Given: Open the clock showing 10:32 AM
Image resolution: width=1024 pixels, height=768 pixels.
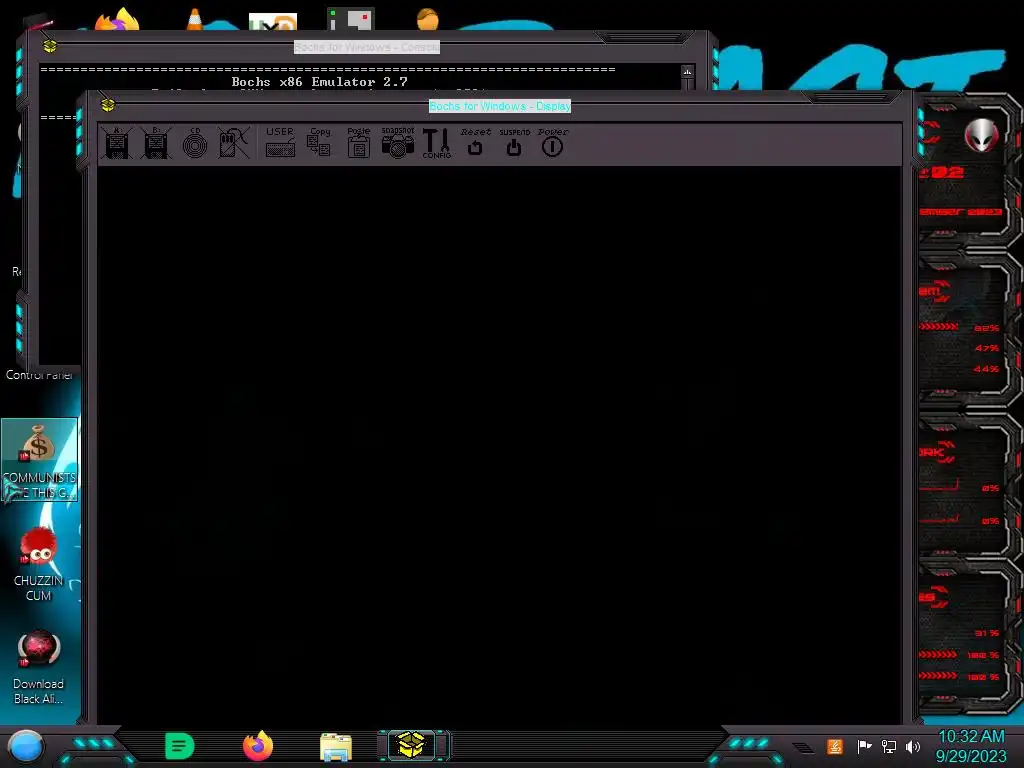Looking at the screenshot, I should (x=971, y=746).
